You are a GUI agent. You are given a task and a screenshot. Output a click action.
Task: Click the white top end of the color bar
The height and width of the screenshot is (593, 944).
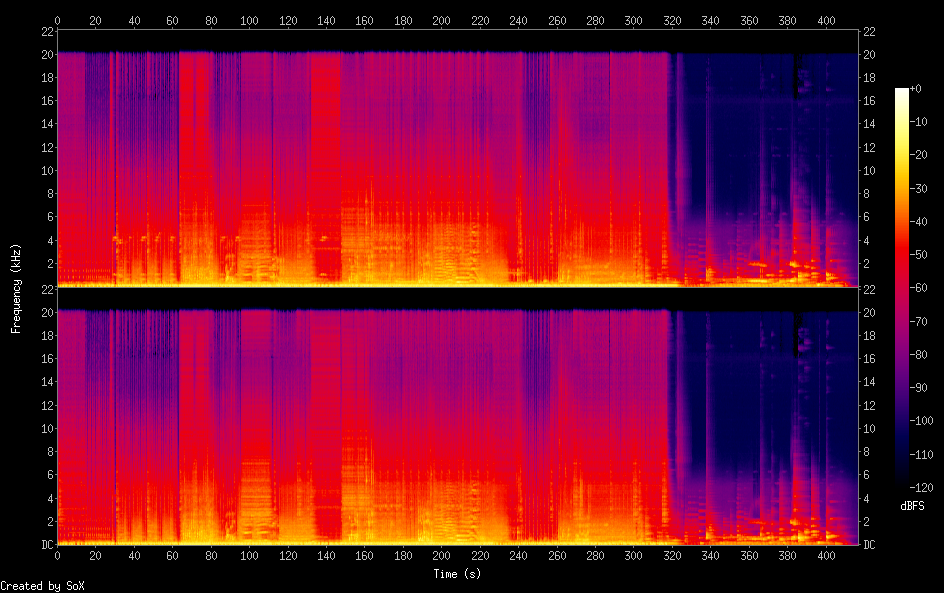902,91
